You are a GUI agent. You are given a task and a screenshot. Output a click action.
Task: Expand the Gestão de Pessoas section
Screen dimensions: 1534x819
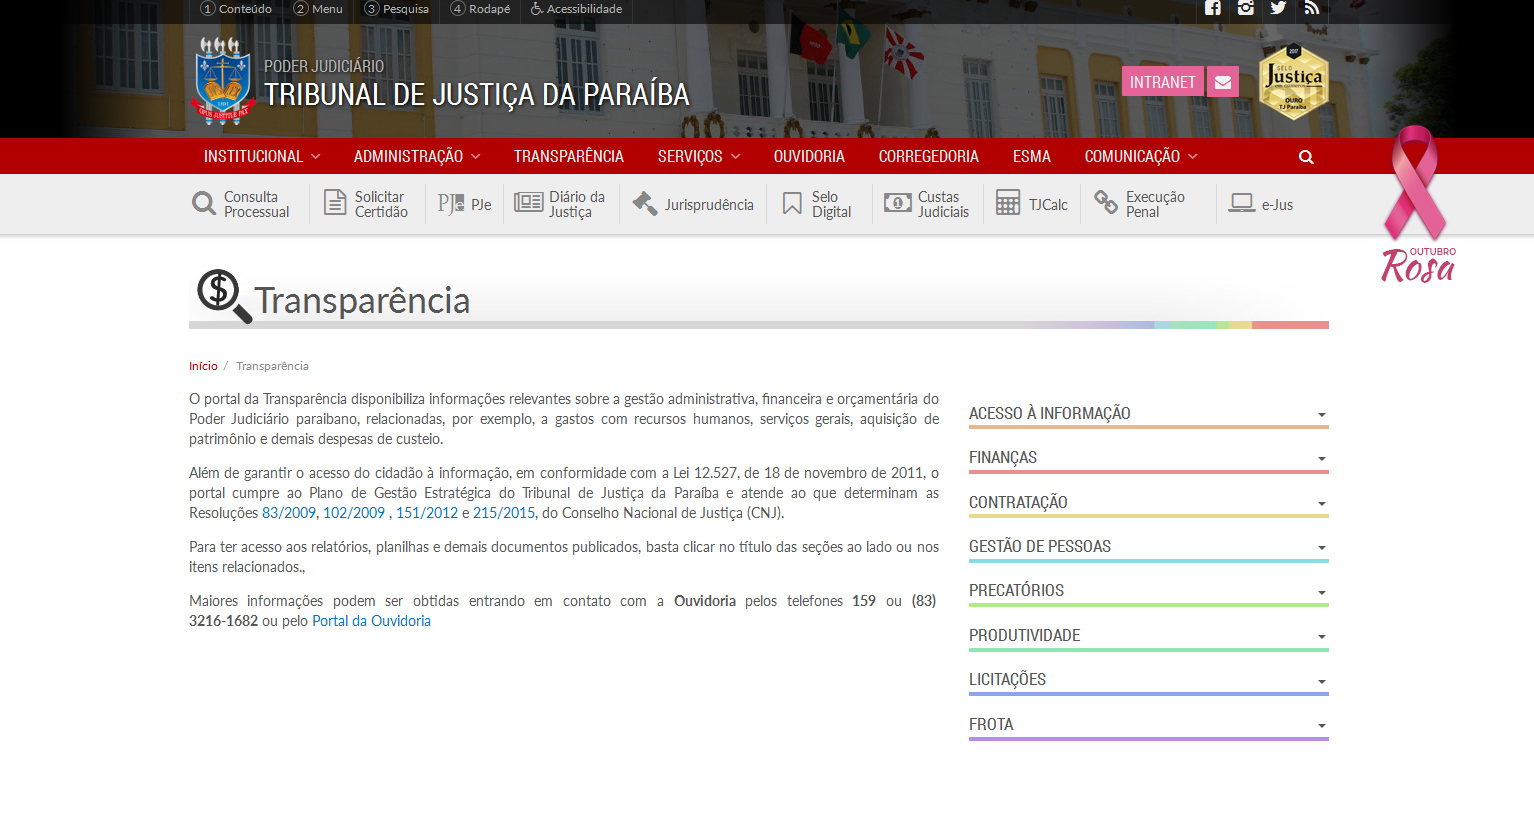point(1148,547)
